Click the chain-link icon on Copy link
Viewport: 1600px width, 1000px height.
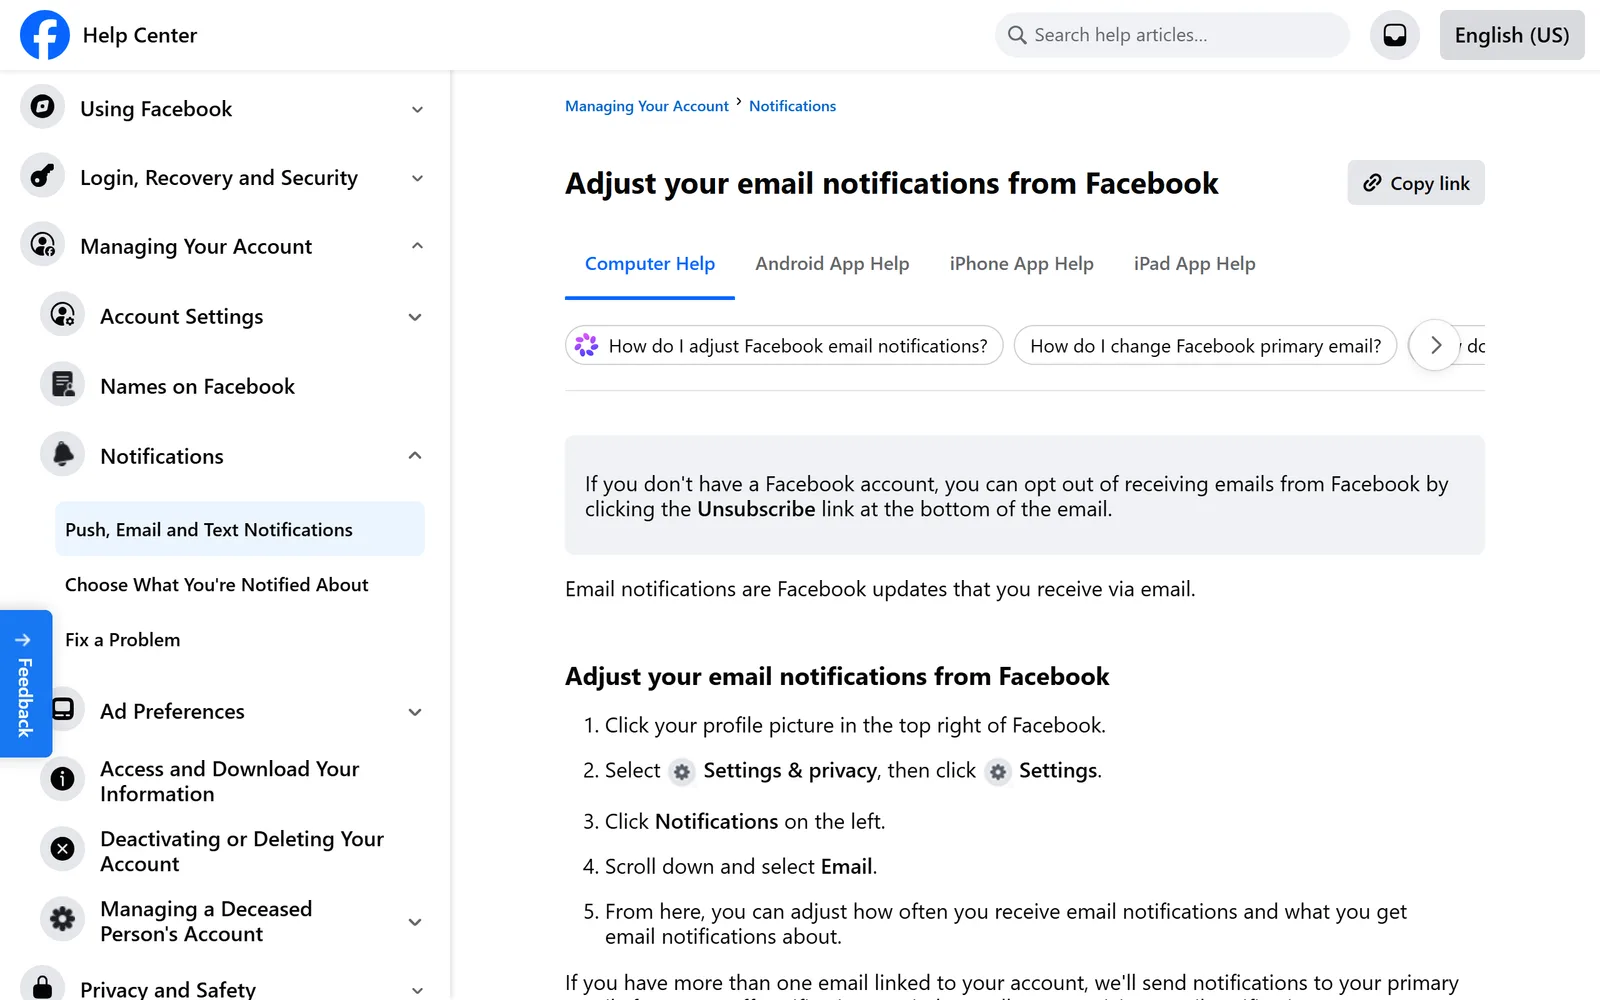(x=1372, y=183)
